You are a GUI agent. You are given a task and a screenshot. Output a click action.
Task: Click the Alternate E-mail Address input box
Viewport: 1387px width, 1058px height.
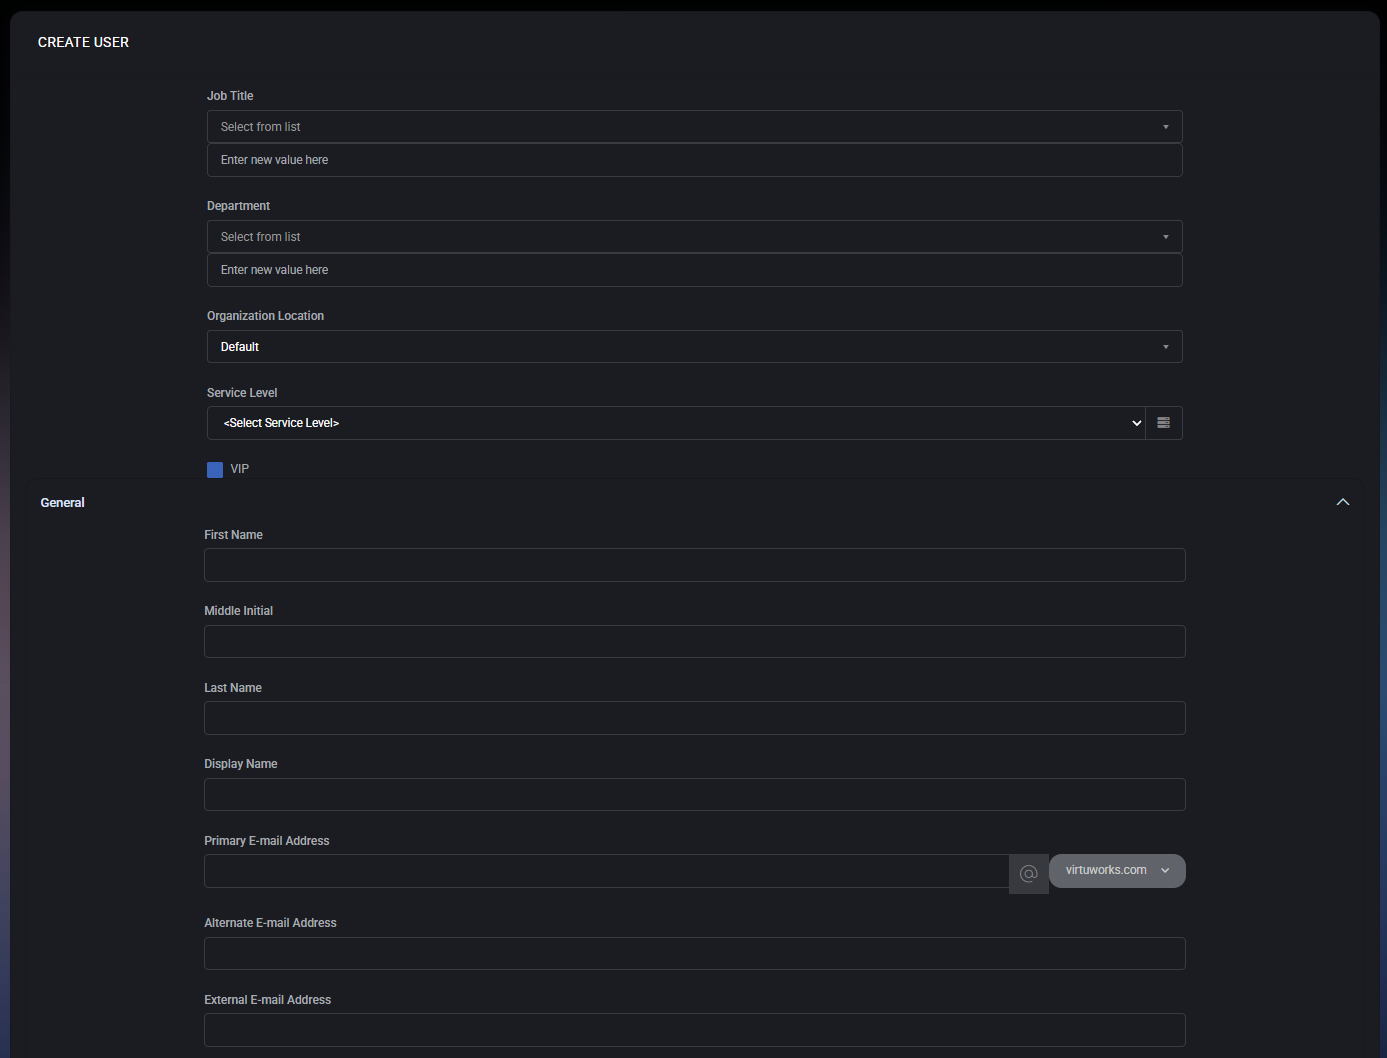point(694,953)
